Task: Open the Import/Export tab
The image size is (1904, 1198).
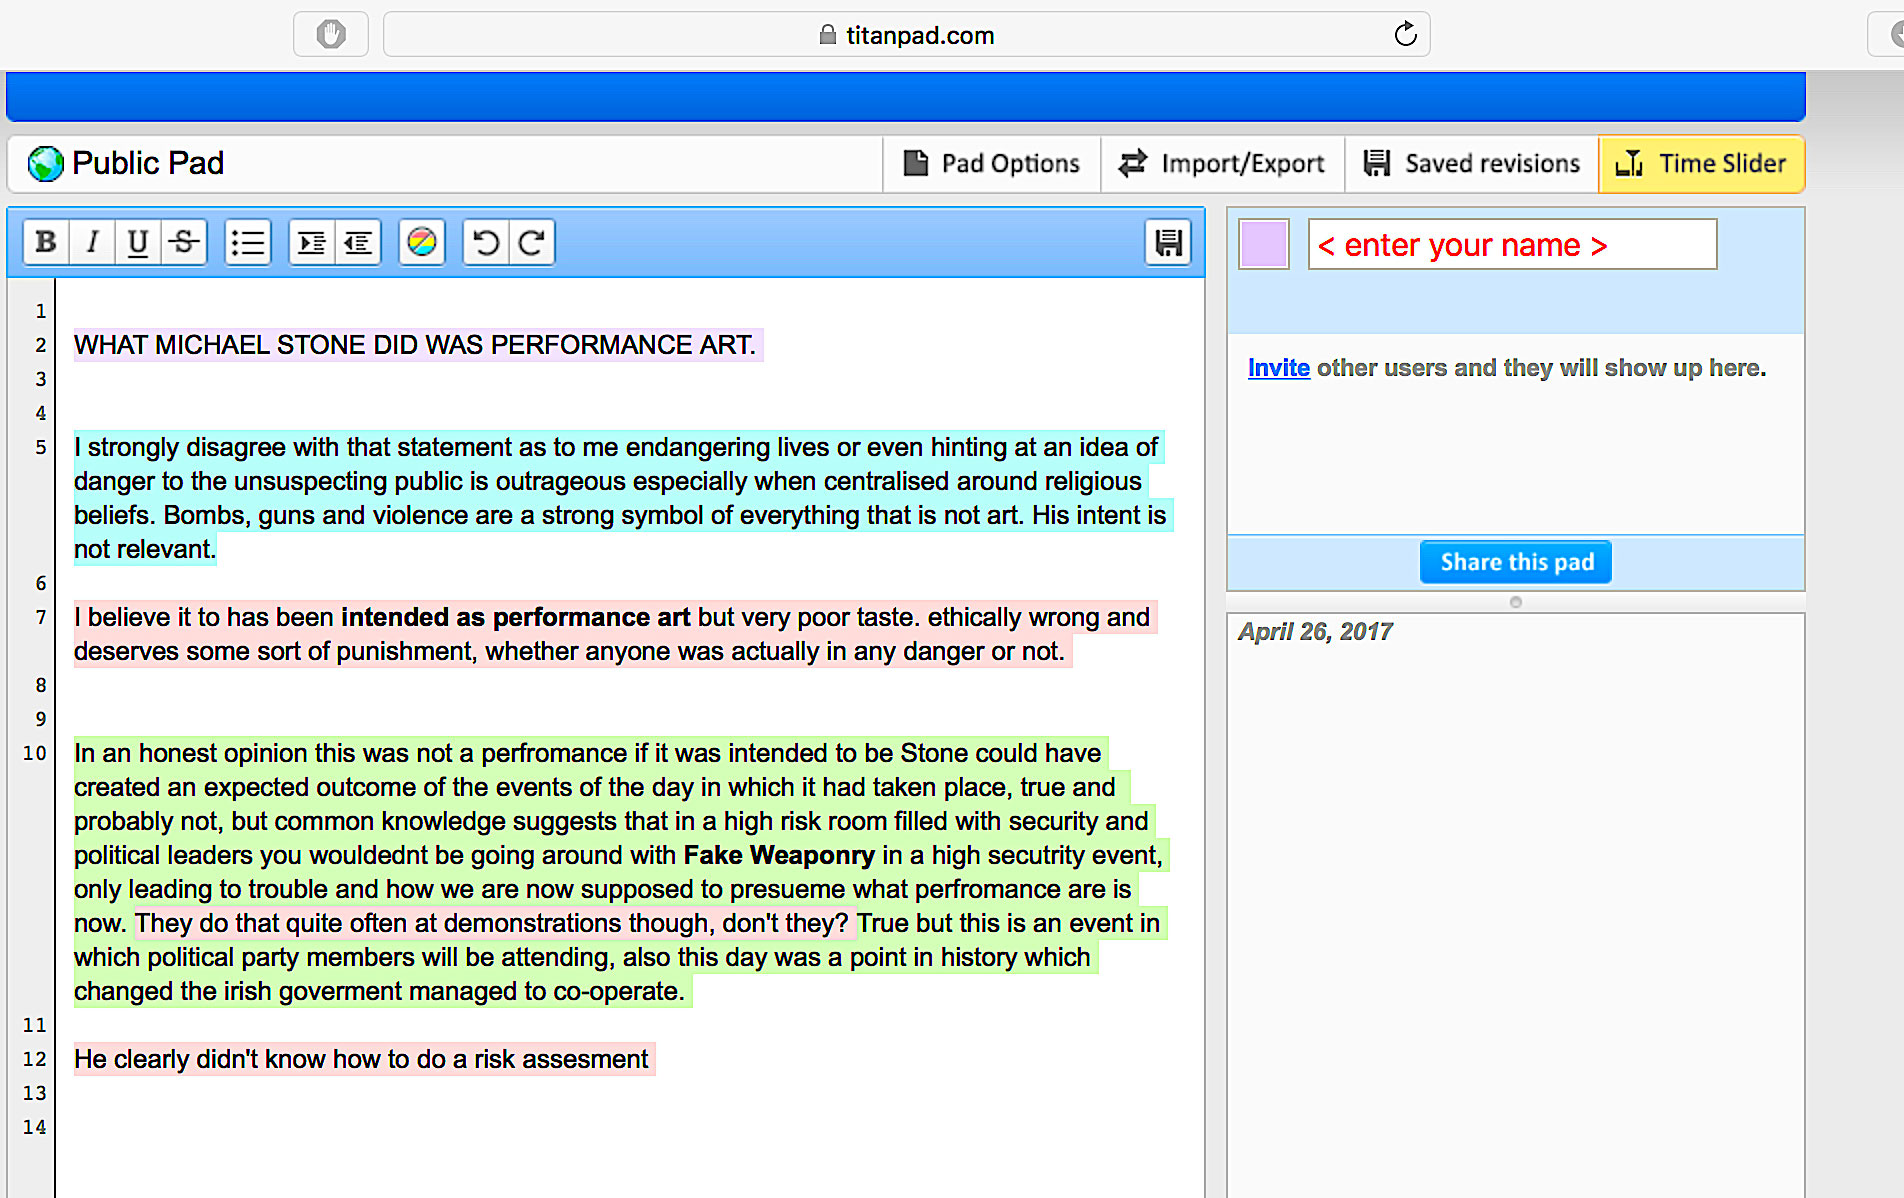Action: click(1222, 164)
